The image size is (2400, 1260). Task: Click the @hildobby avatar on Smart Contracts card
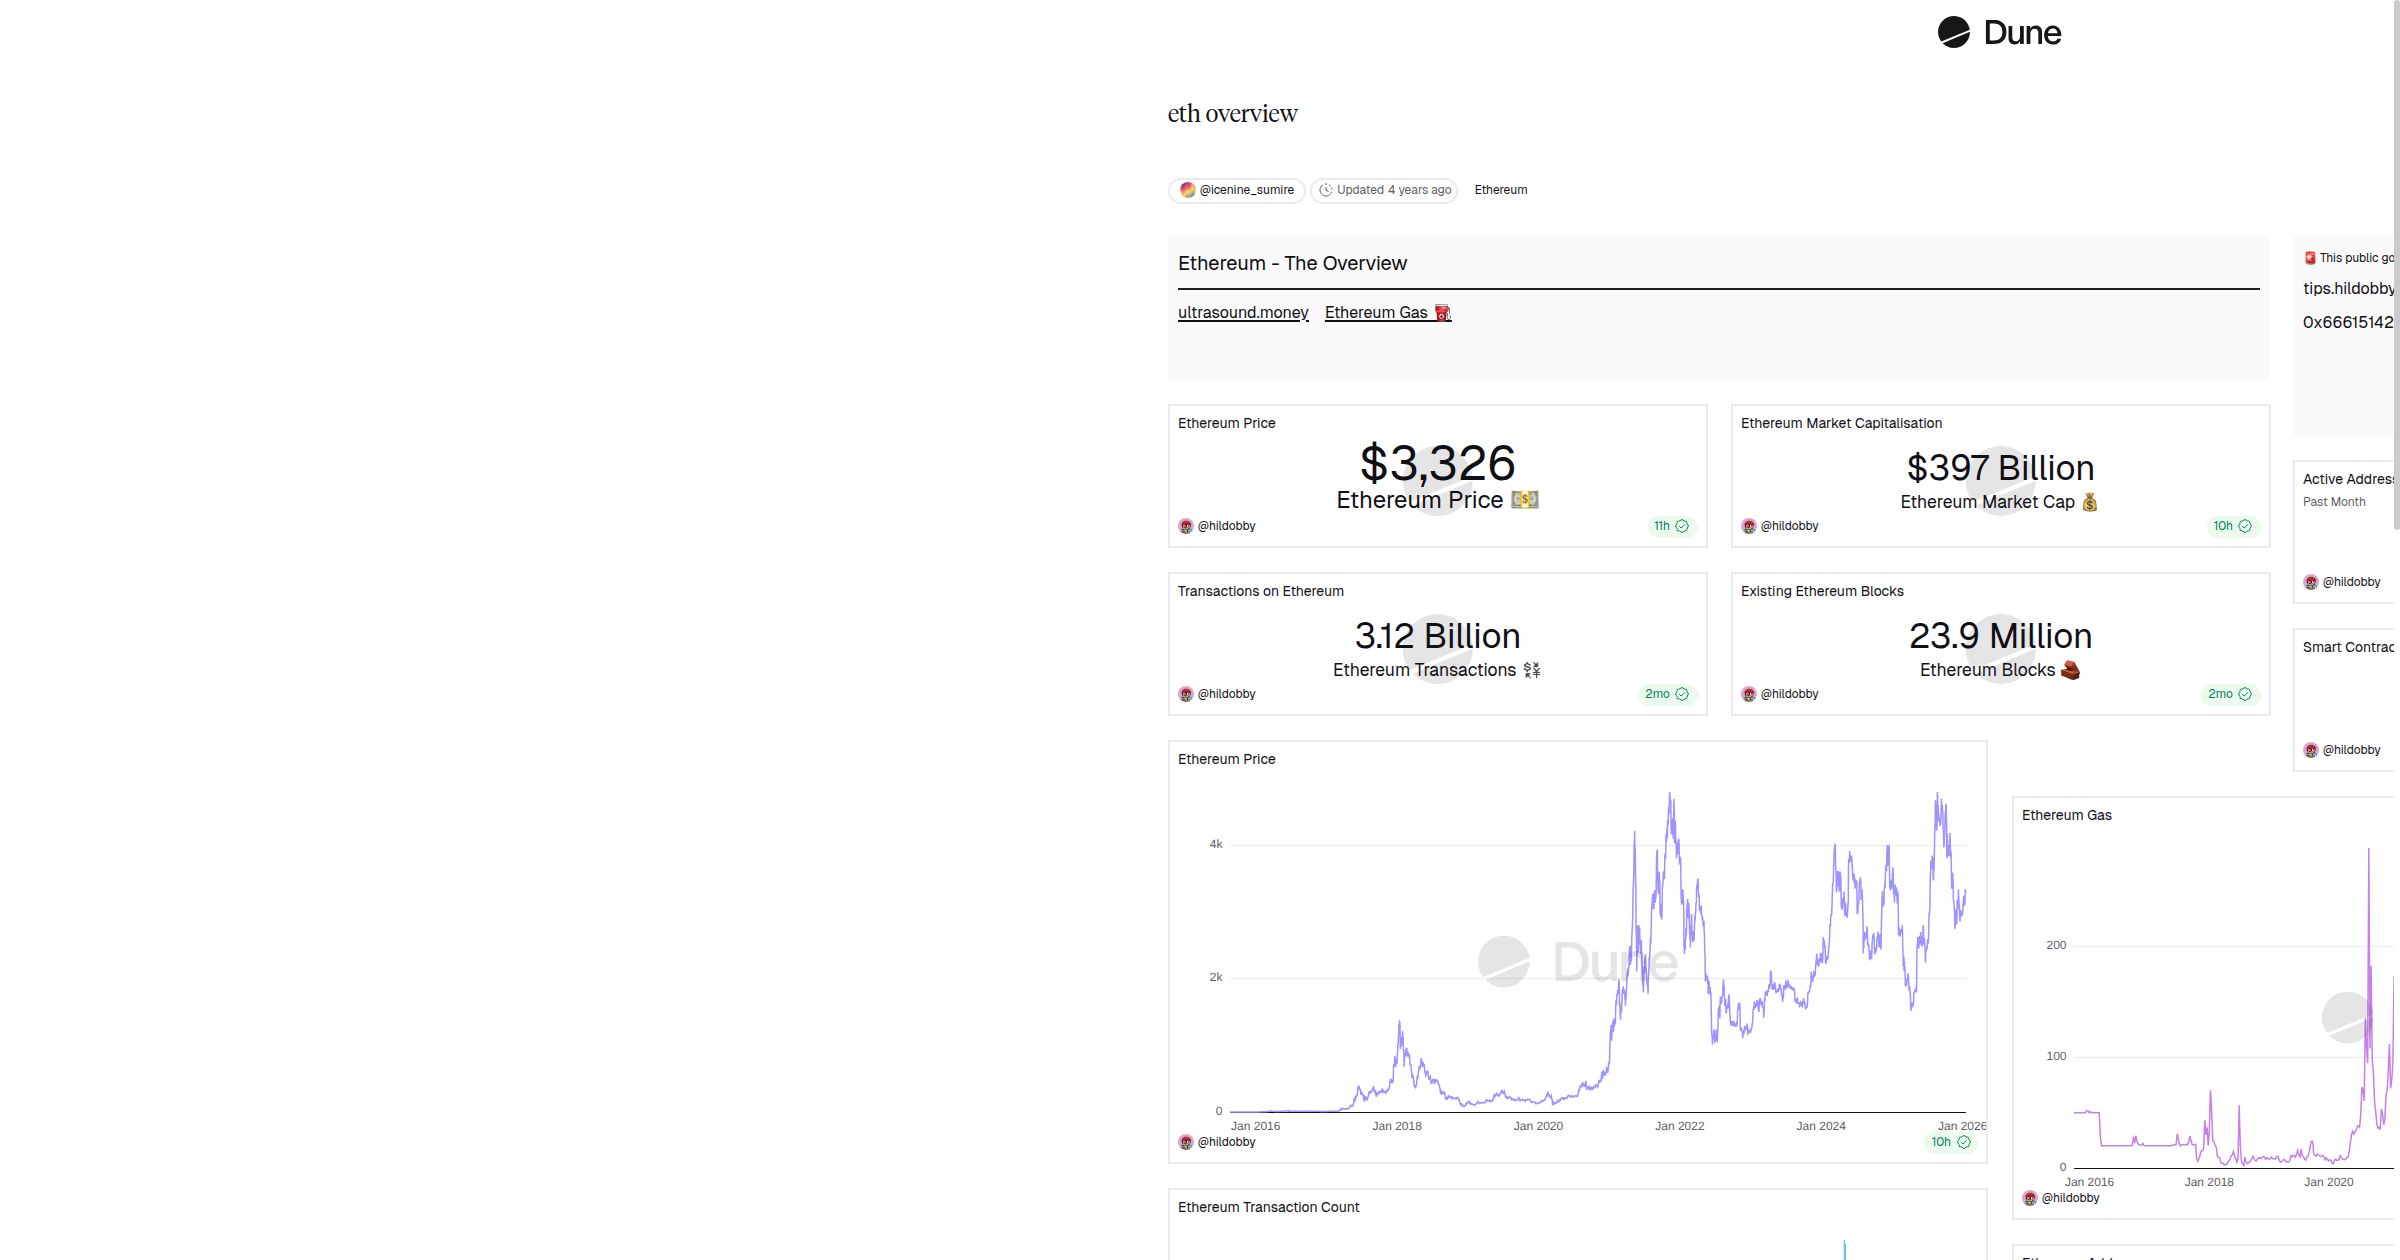(x=2313, y=749)
